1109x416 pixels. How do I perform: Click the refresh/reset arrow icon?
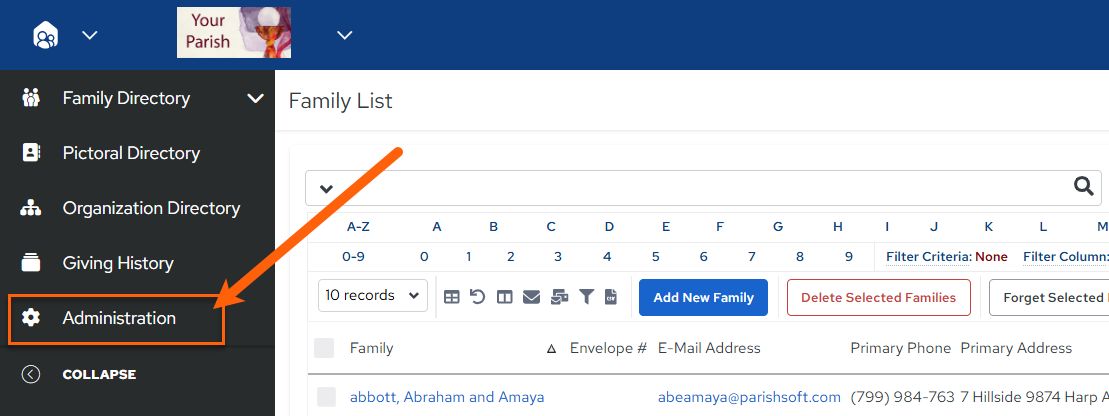[477, 296]
